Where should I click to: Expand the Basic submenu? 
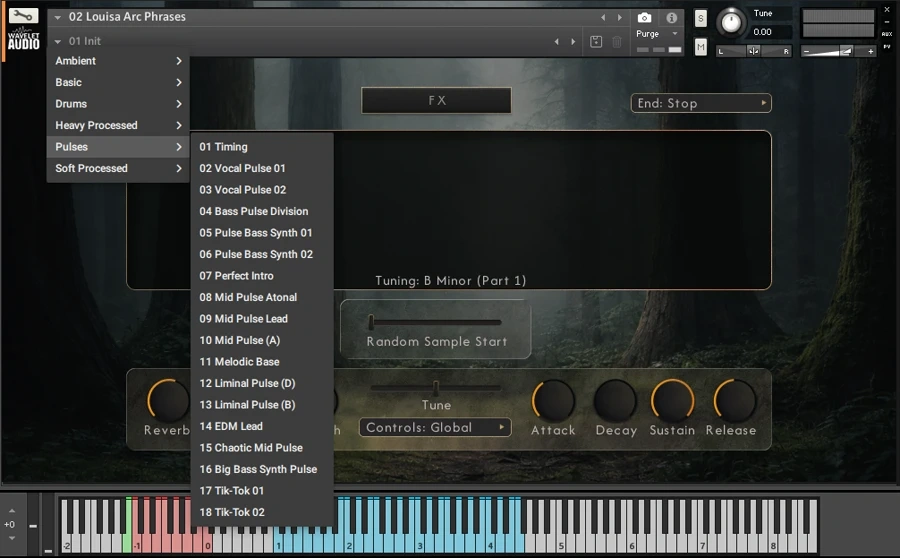(x=118, y=82)
